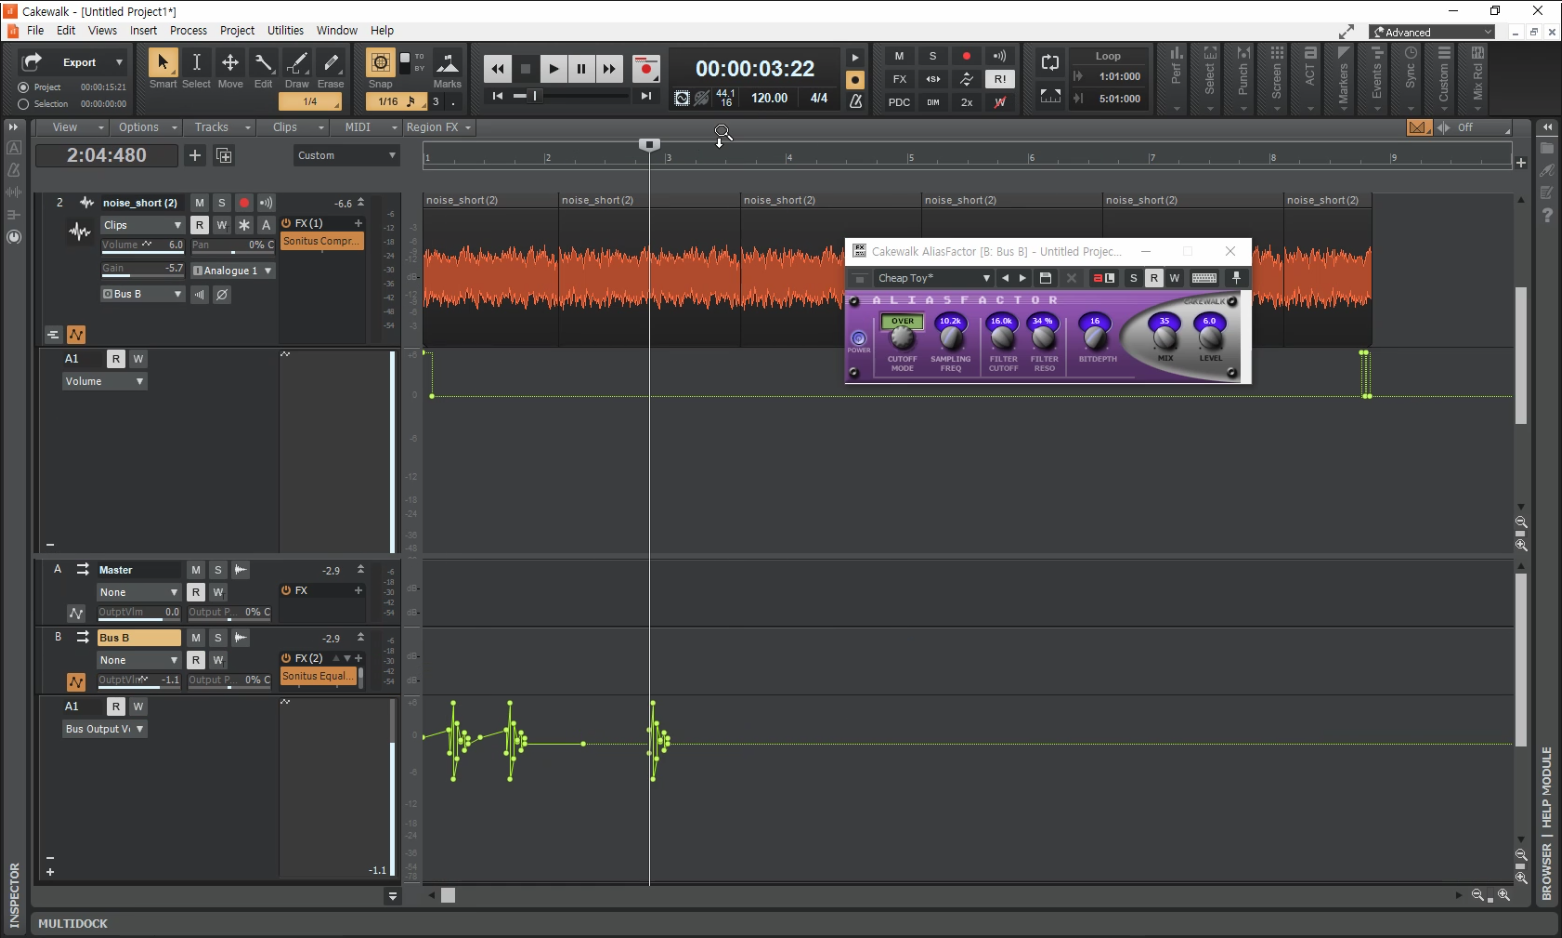Open snap resolution 1/16 dropdown
This screenshot has height=938, width=1562.
tap(396, 101)
